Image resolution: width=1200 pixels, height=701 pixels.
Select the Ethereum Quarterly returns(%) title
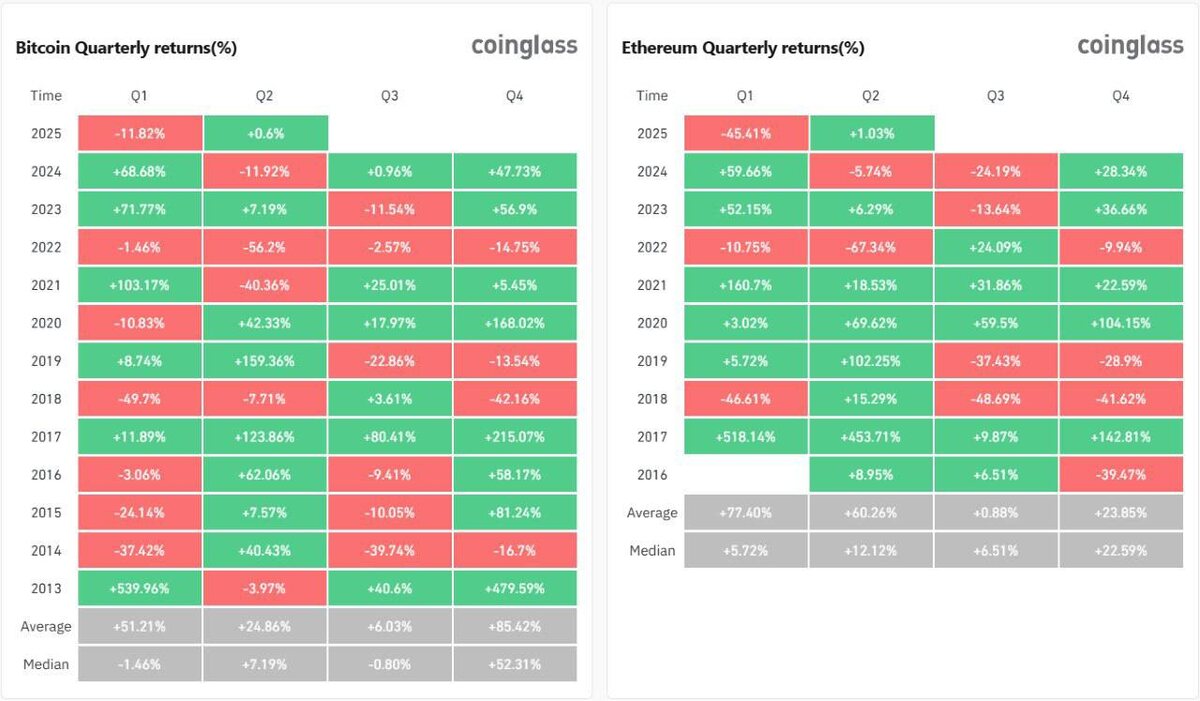(x=743, y=48)
